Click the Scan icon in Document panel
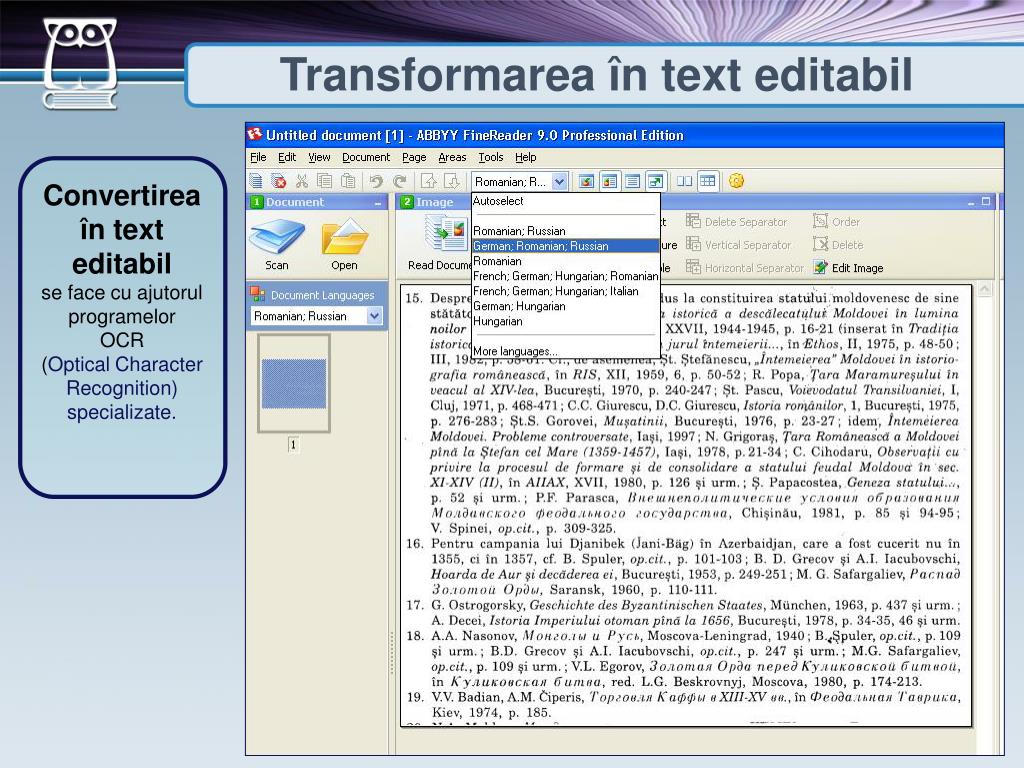 point(277,236)
